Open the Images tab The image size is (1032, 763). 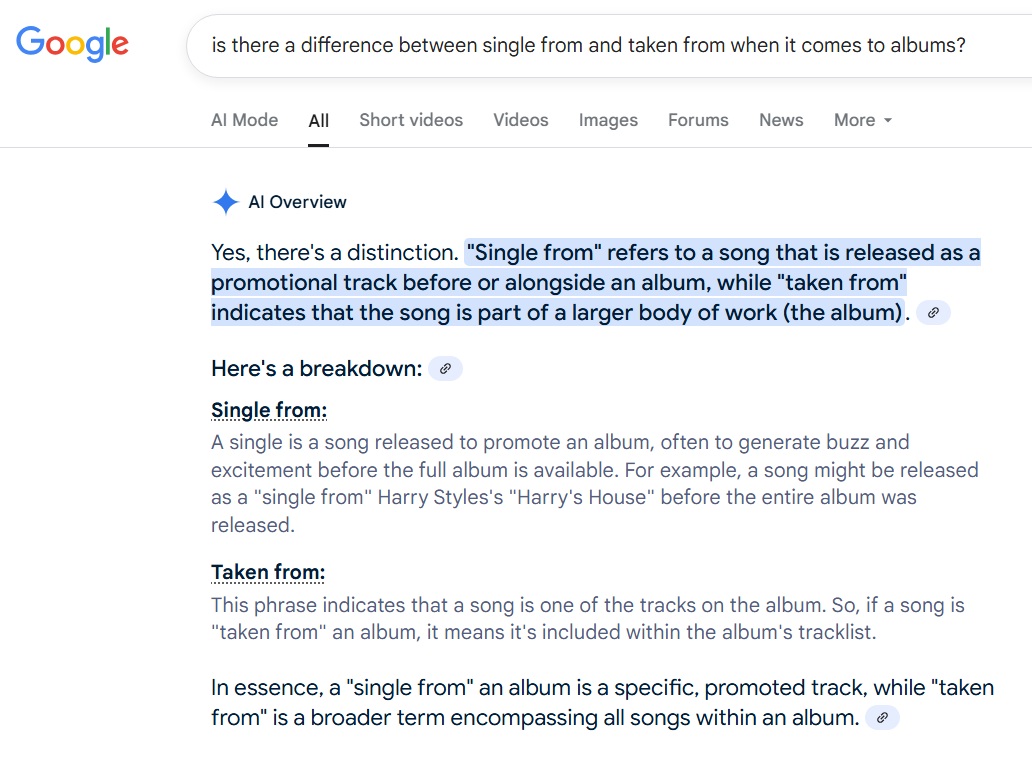point(608,120)
